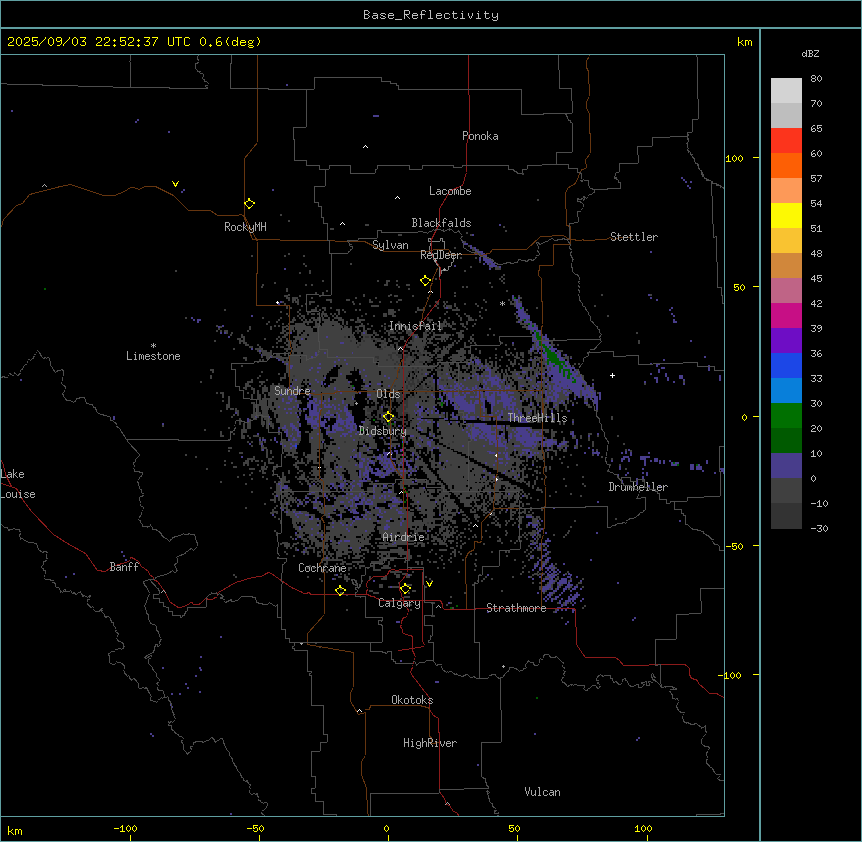The image size is (862, 842).
Task: Click the Drumheller city label
Action: [x=638, y=487]
